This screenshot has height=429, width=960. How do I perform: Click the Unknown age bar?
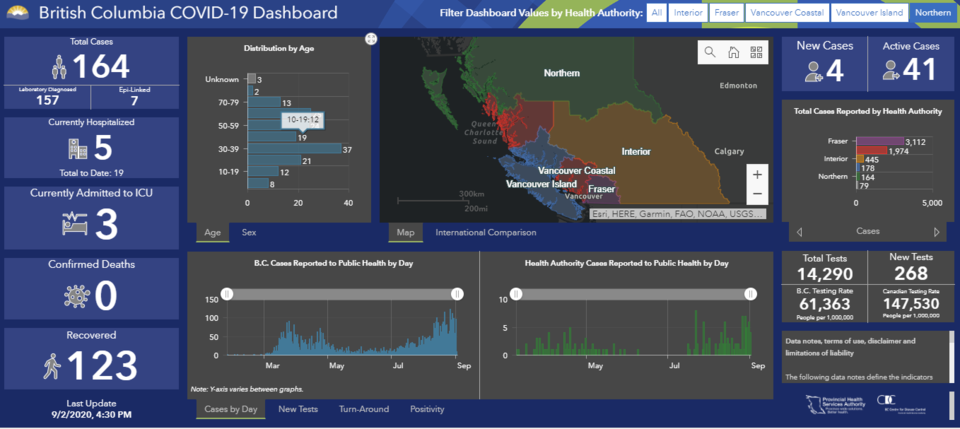click(x=252, y=79)
